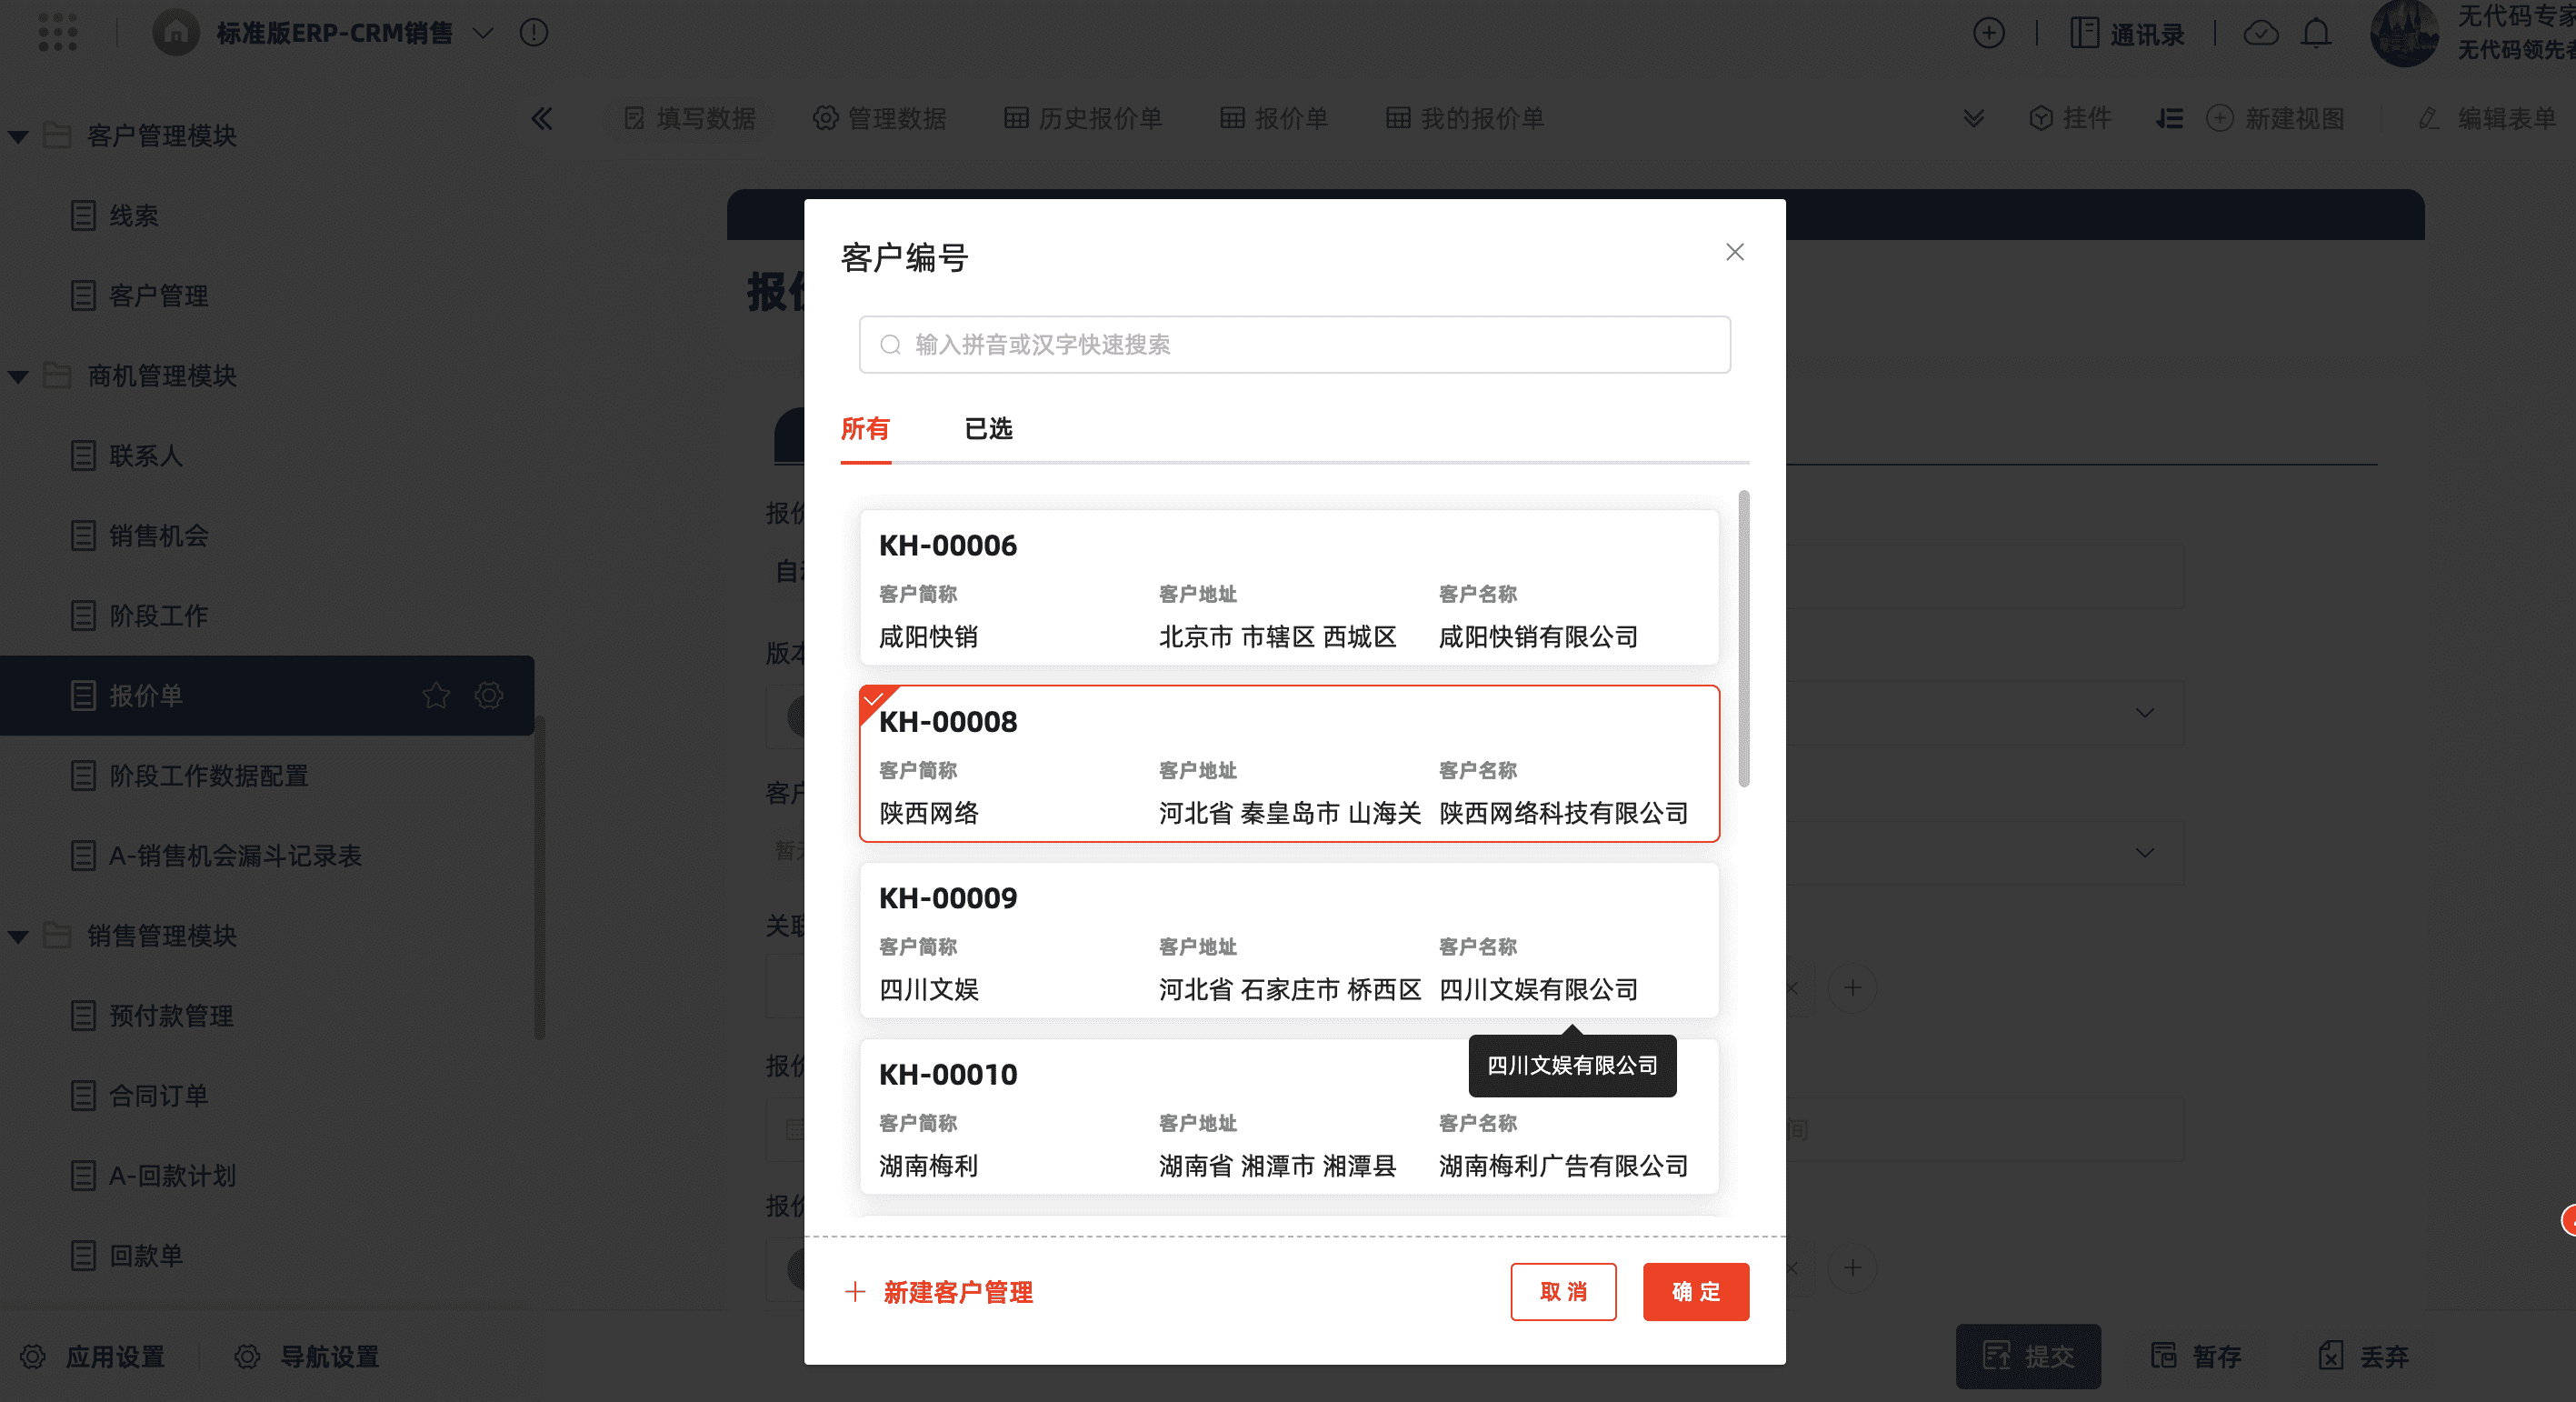Click the app grid launcher icon
This screenshot has height=1402, width=2576.
point(57,32)
